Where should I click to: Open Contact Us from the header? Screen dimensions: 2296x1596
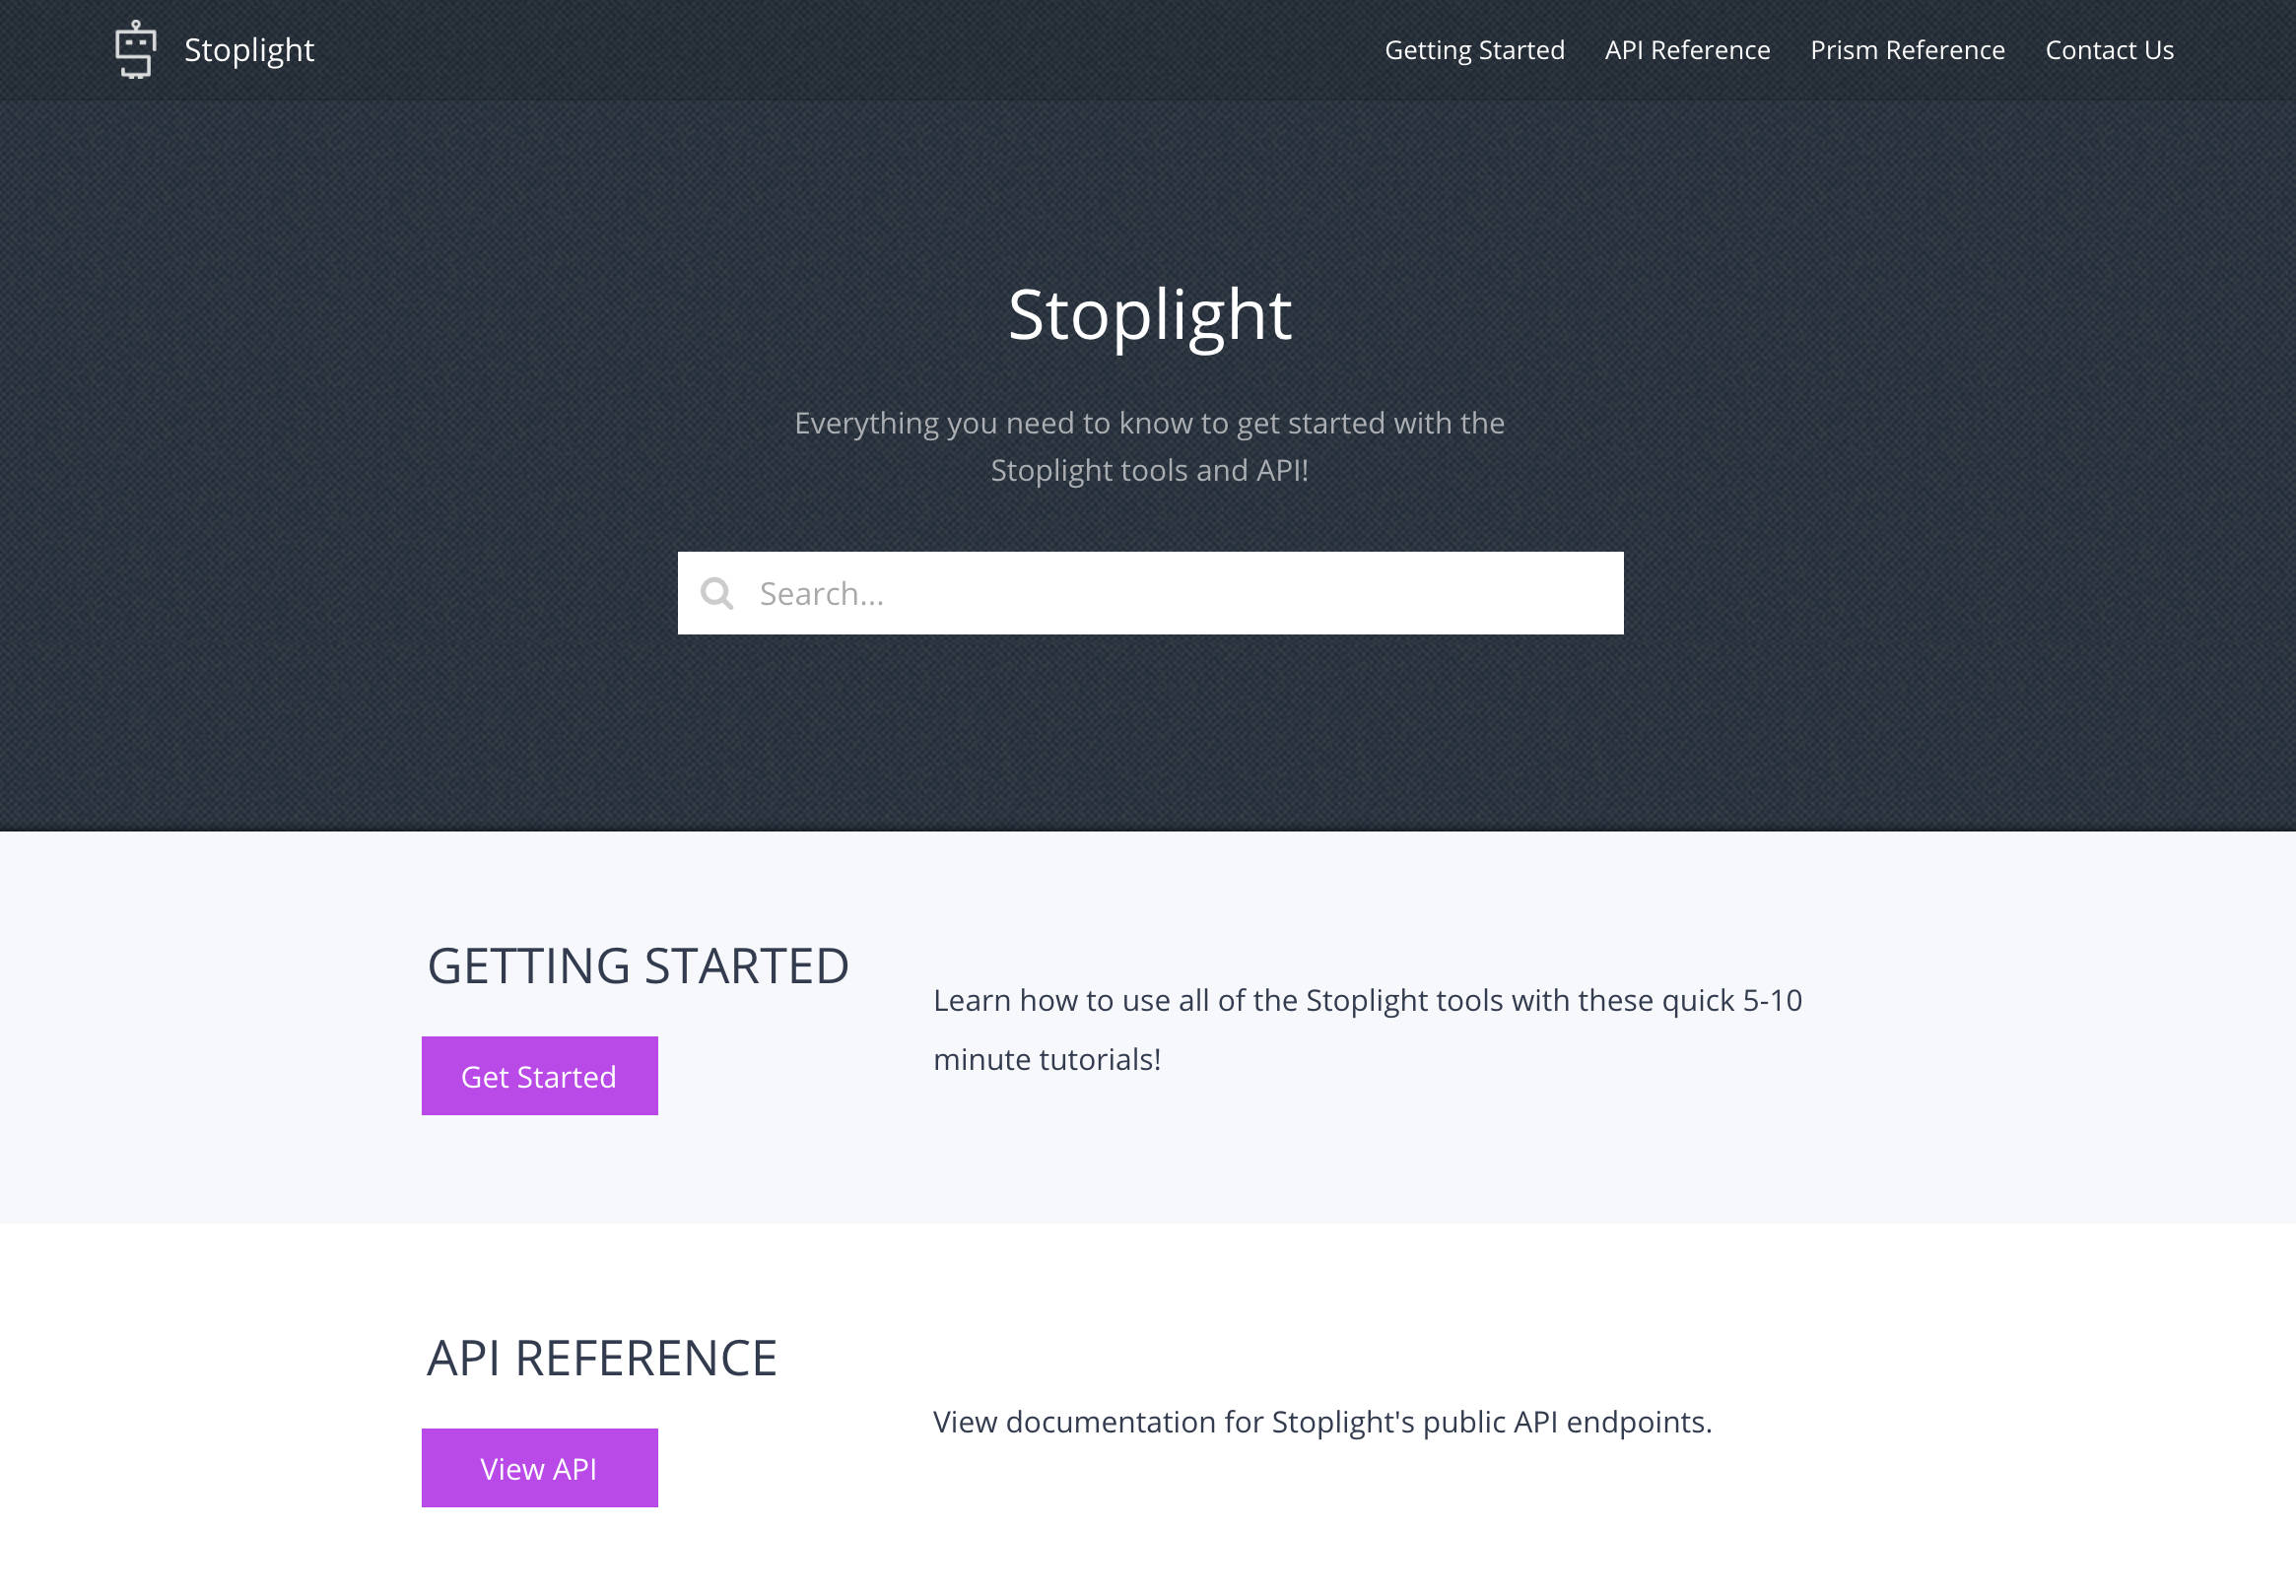click(x=2109, y=49)
